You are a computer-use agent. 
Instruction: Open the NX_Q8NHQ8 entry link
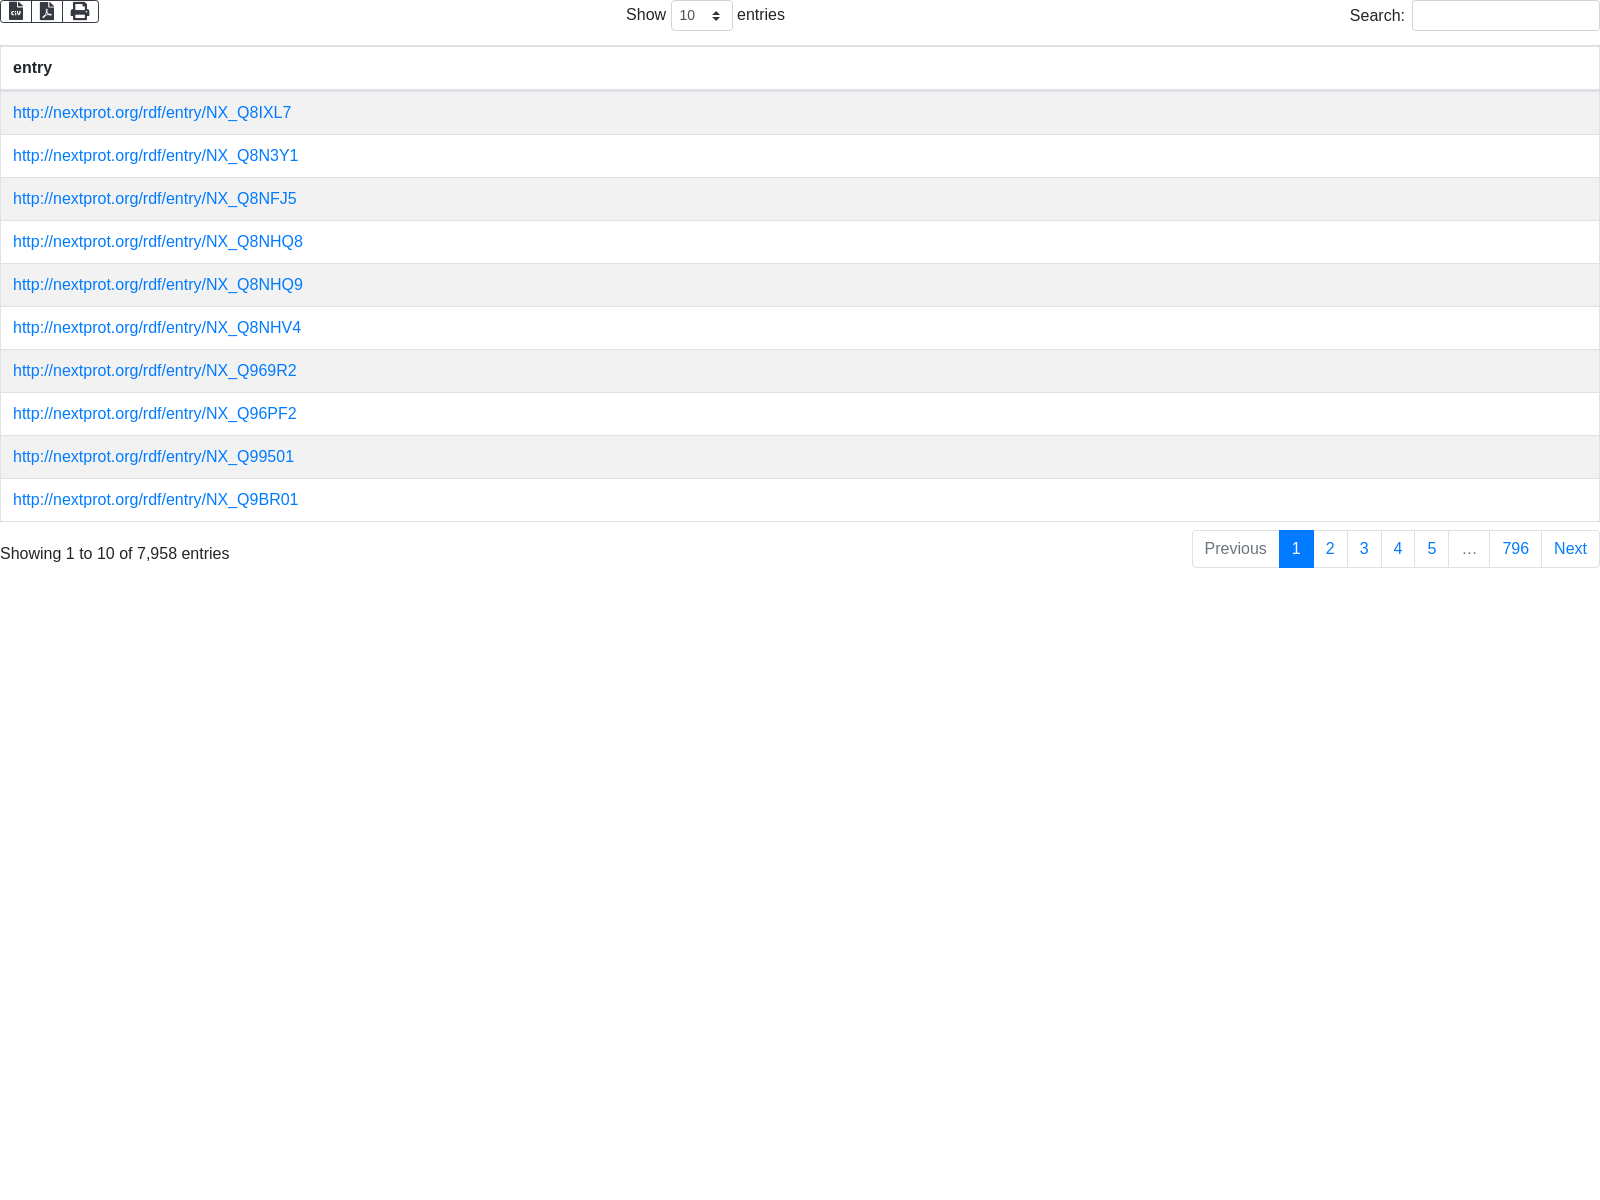coord(157,242)
